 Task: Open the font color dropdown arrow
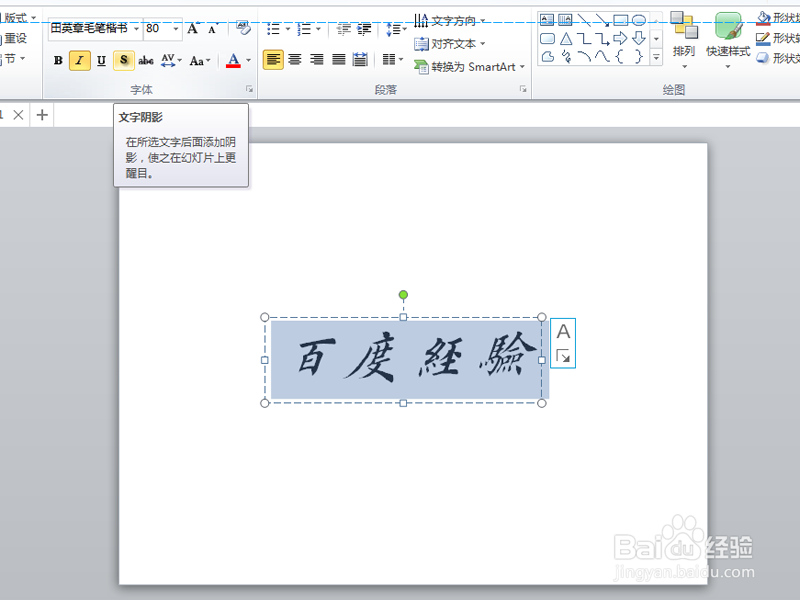249,60
